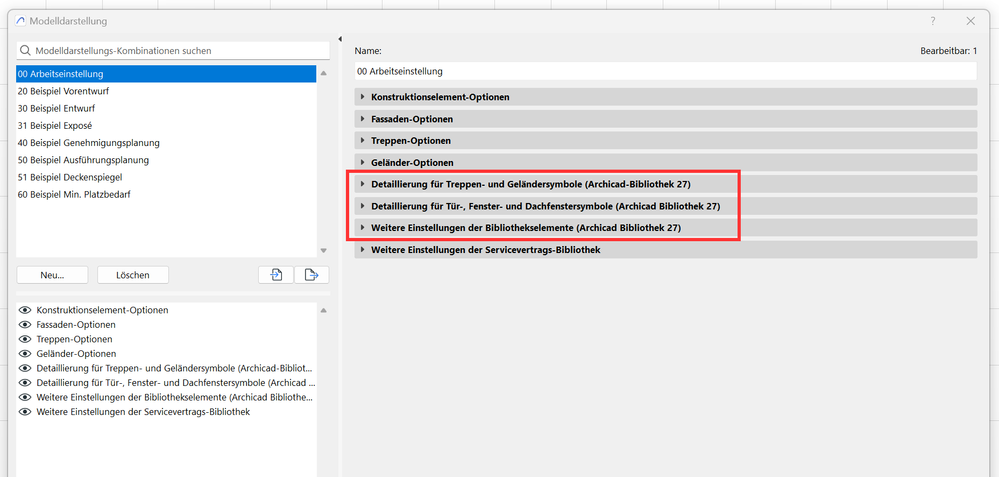The height and width of the screenshot is (477, 999).
Task: Click the Bearbeitbar: 1 label
Action: [x=948, y=51]
